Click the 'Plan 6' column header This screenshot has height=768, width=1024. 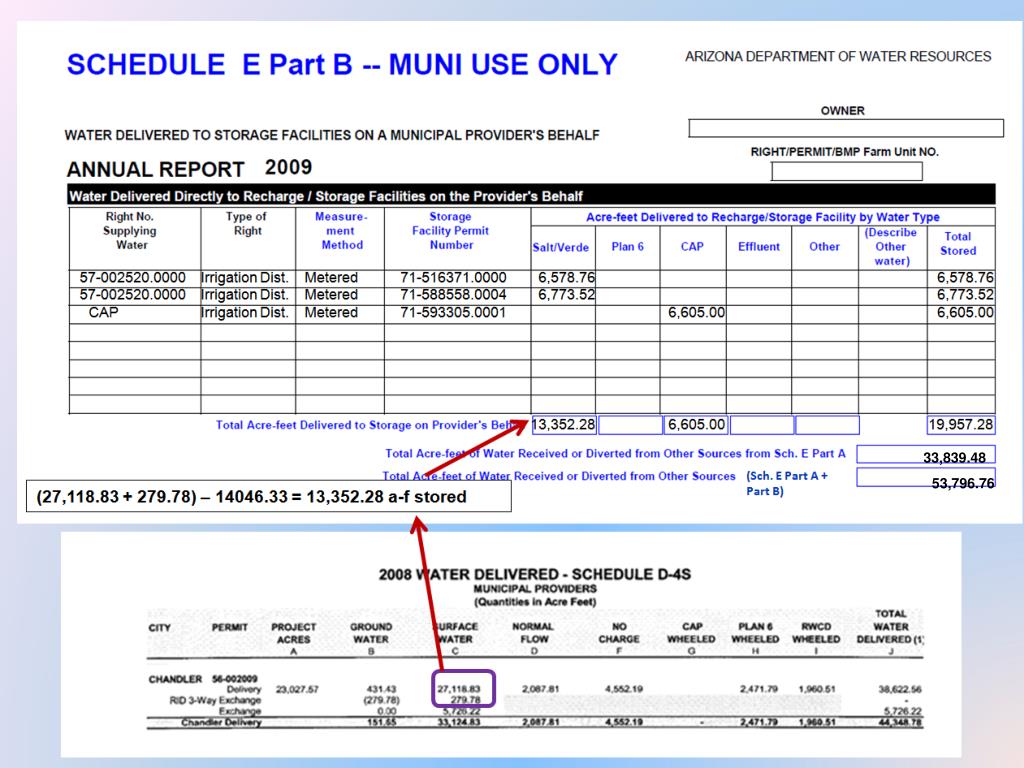tap(628, 246)
